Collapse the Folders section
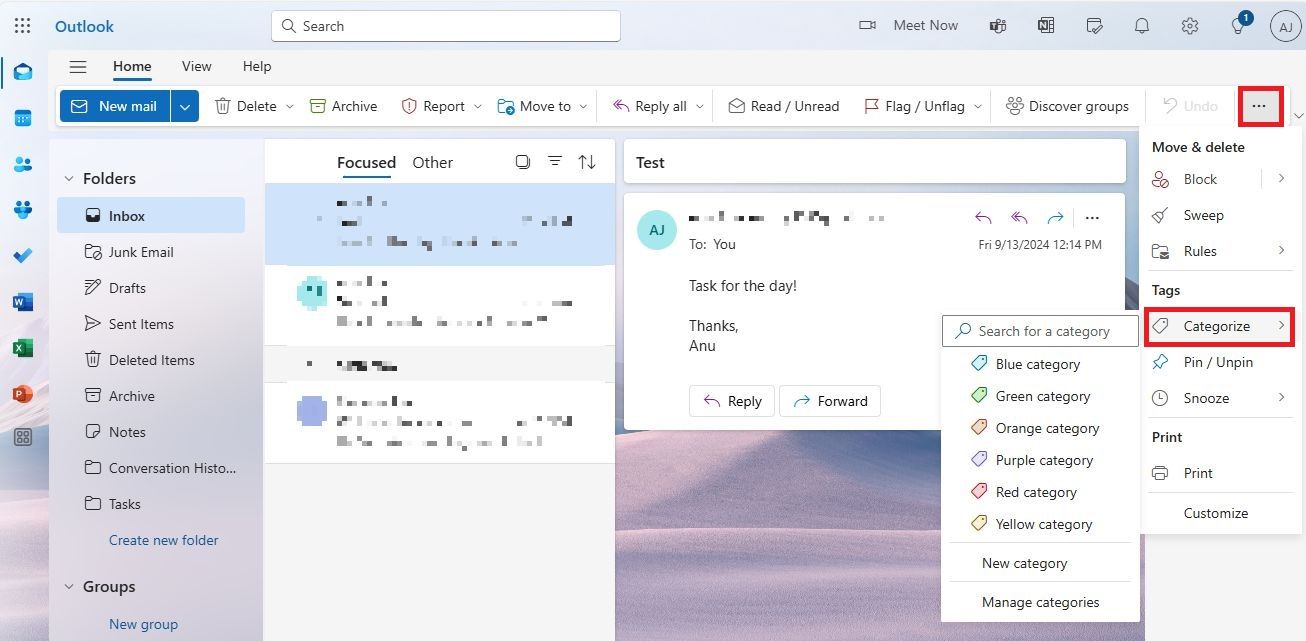This screenshot has height=641, width=1306. click(68, 178)
